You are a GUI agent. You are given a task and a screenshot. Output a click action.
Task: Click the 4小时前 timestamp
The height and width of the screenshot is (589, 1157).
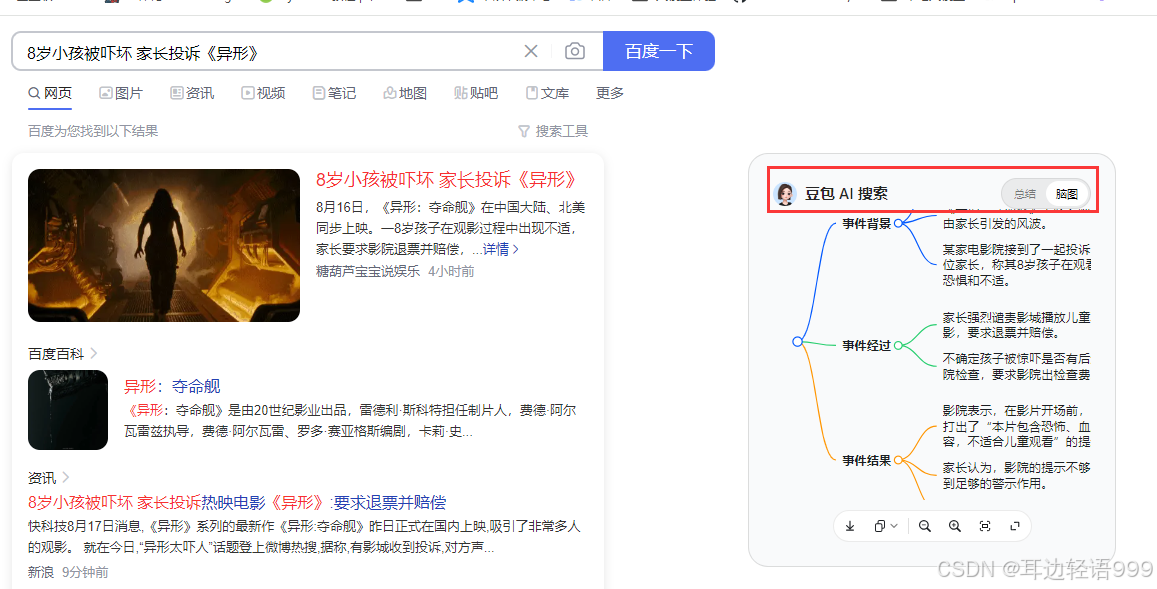[451, 272]
